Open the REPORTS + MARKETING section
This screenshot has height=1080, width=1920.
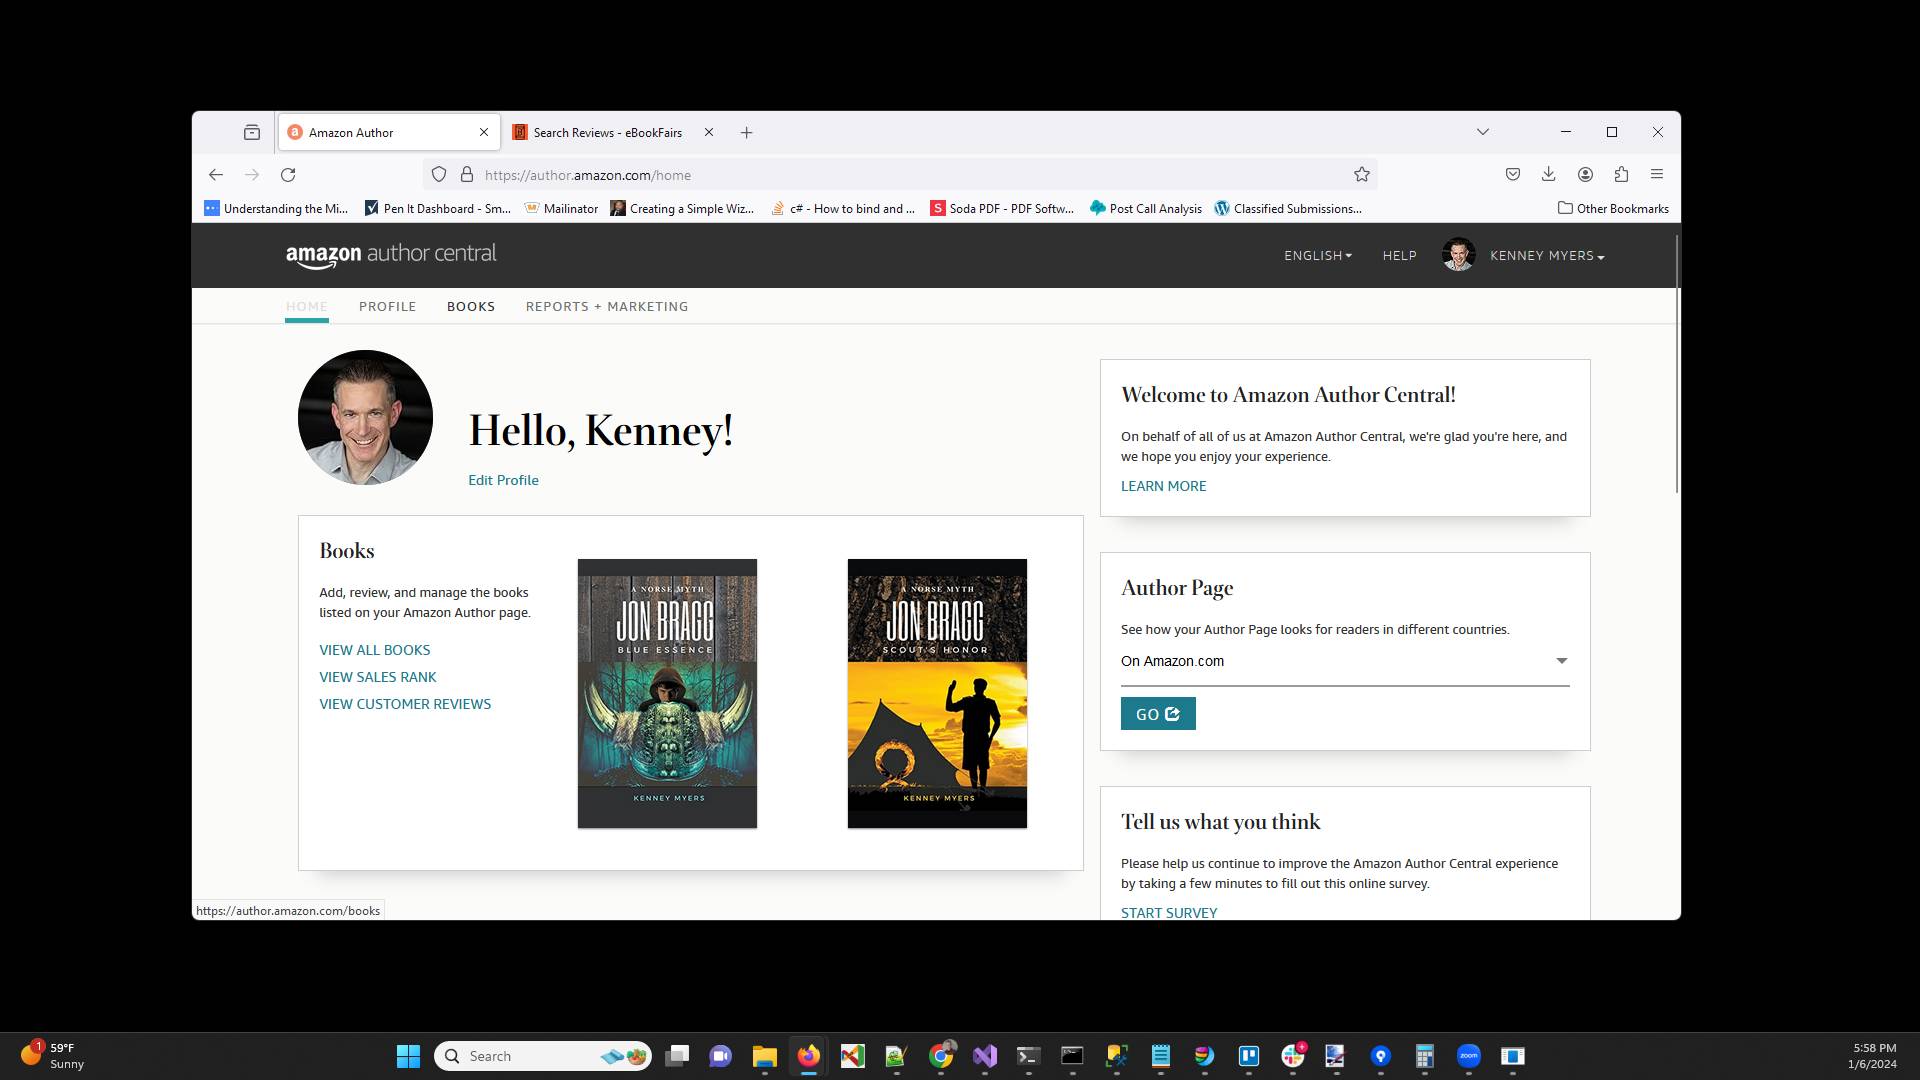(606, 306)
